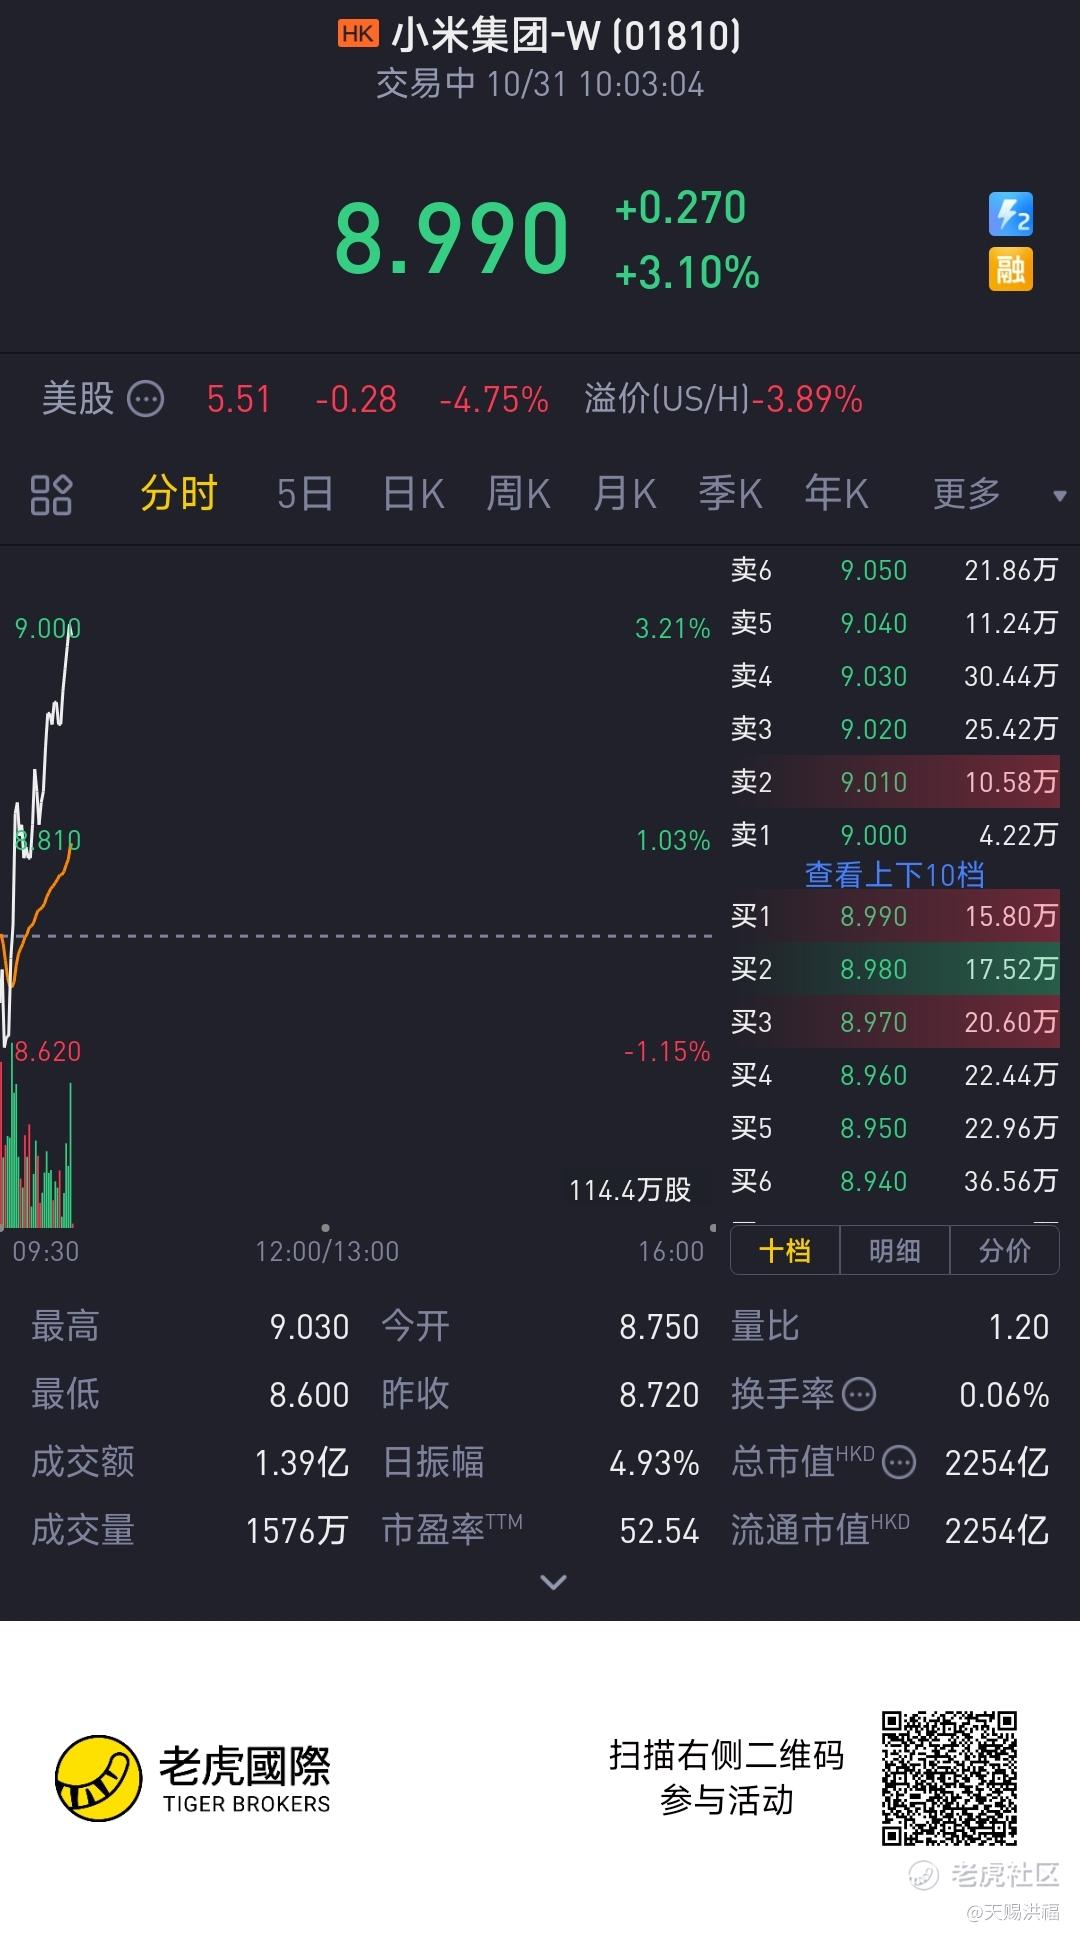Tap the Tiger Brokers logo
Screen dimensions: 1080x1937
194,1777
